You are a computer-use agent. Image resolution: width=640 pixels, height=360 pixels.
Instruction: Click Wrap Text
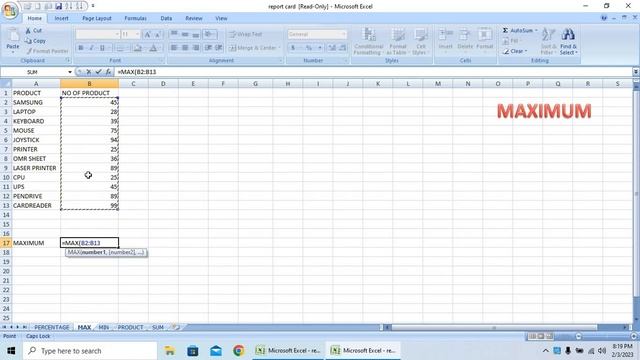coord(245,34)
